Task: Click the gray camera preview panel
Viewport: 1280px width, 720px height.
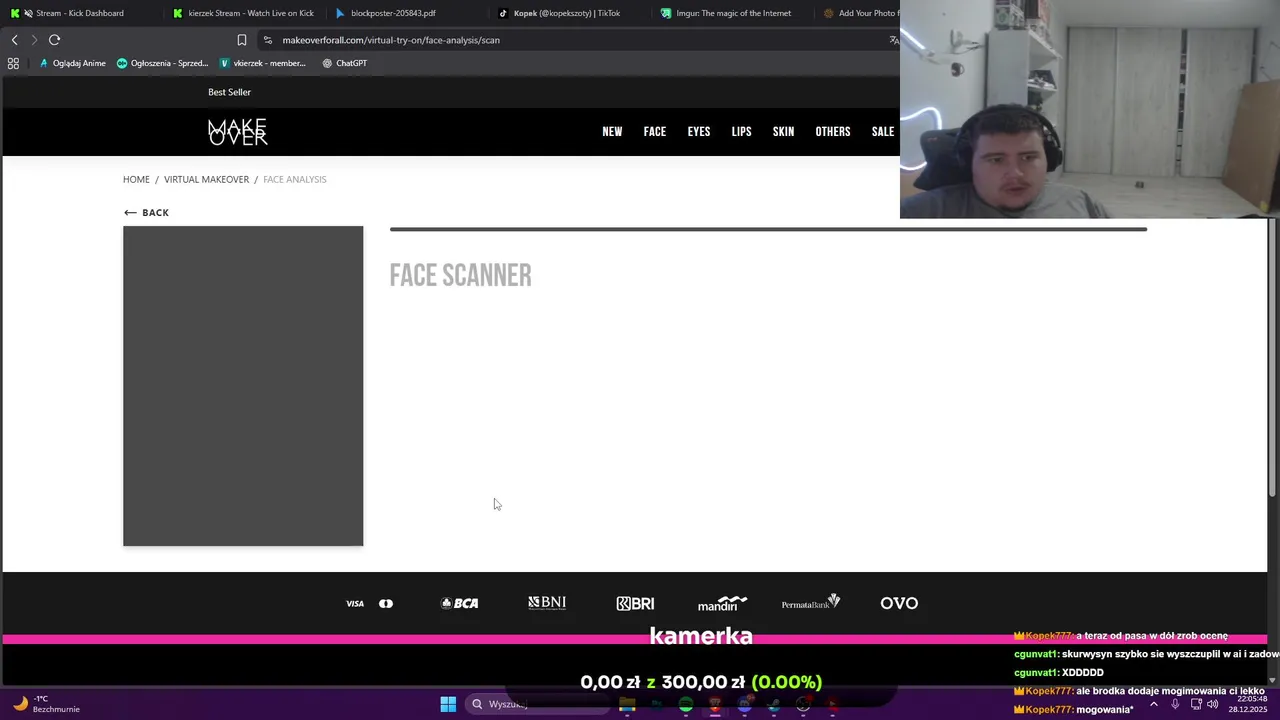Action: (243, 386)
